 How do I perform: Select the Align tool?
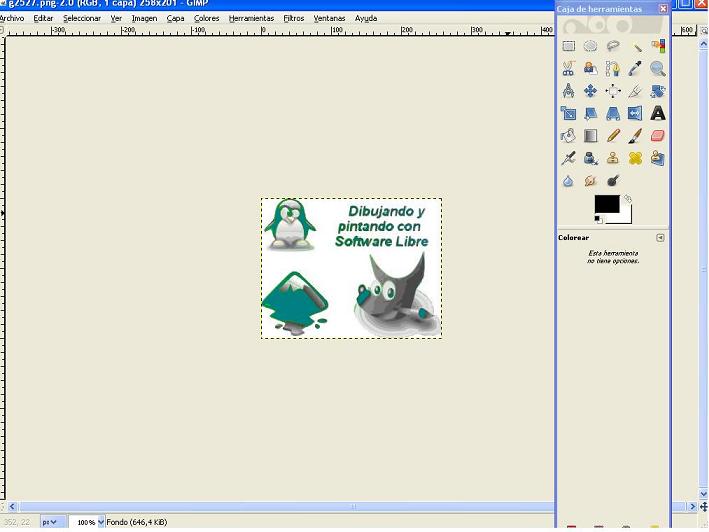tap(613, 91)
